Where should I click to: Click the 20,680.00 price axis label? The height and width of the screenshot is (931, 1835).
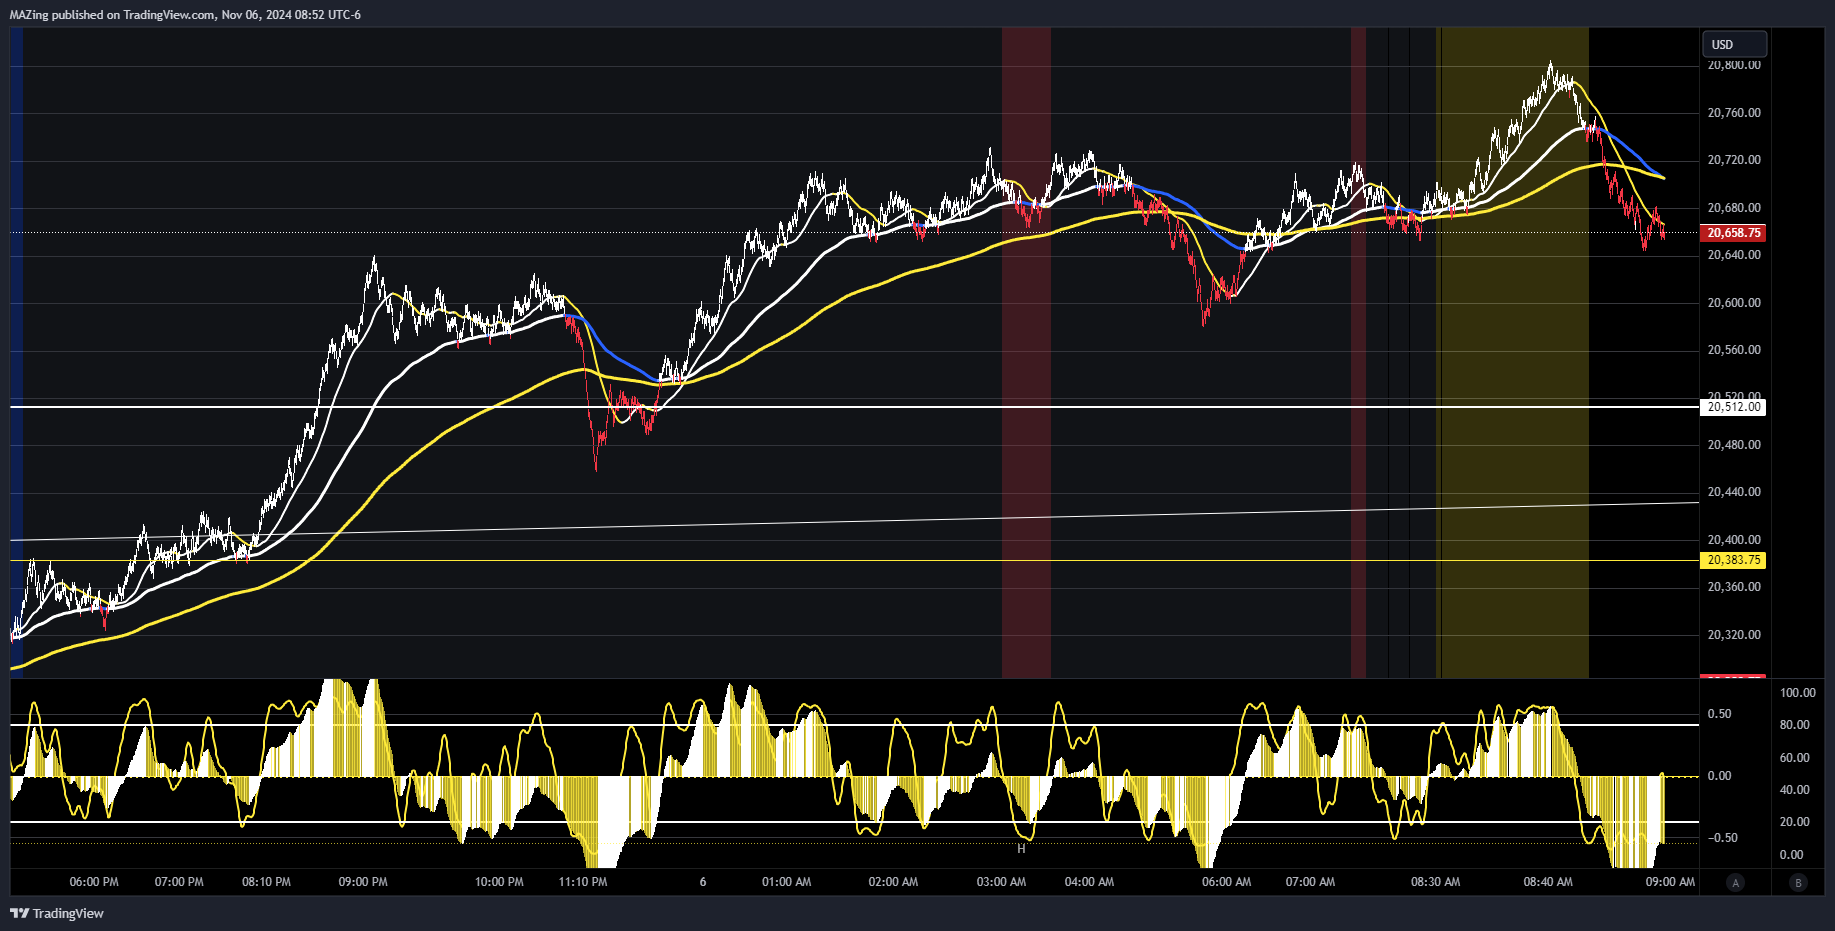click(x=1734, y=208)
